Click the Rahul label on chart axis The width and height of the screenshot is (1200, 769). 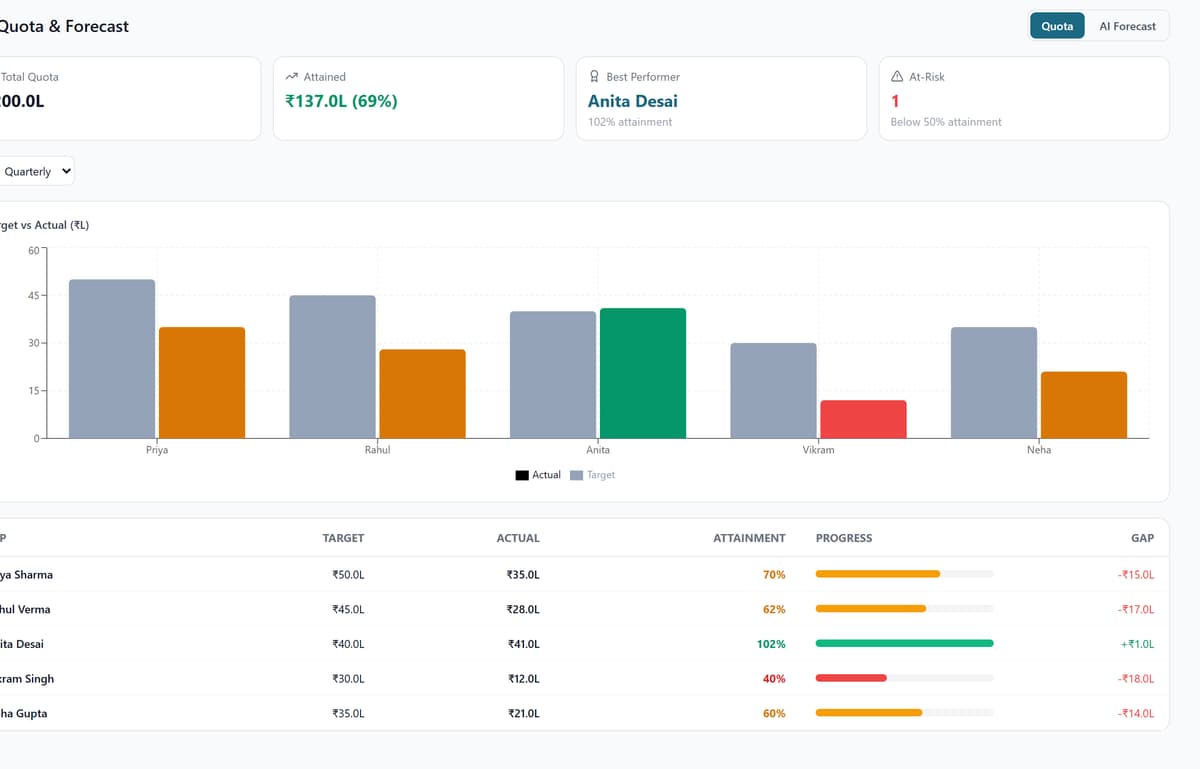[377, 450]
